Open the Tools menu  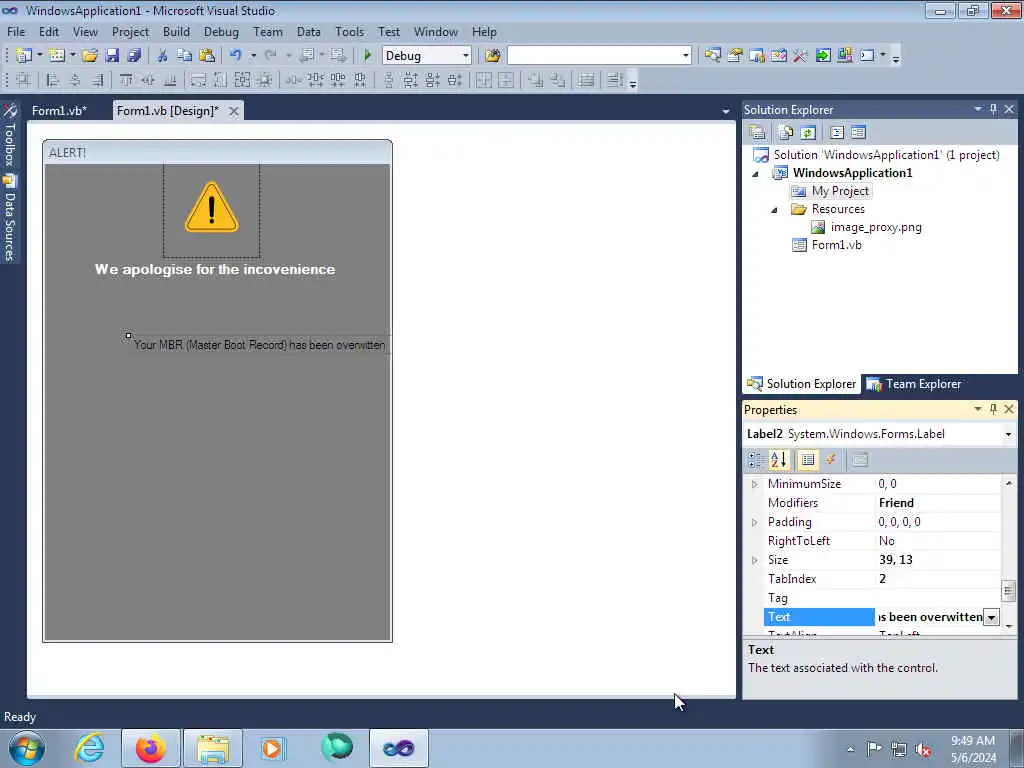tap(349, 31)
